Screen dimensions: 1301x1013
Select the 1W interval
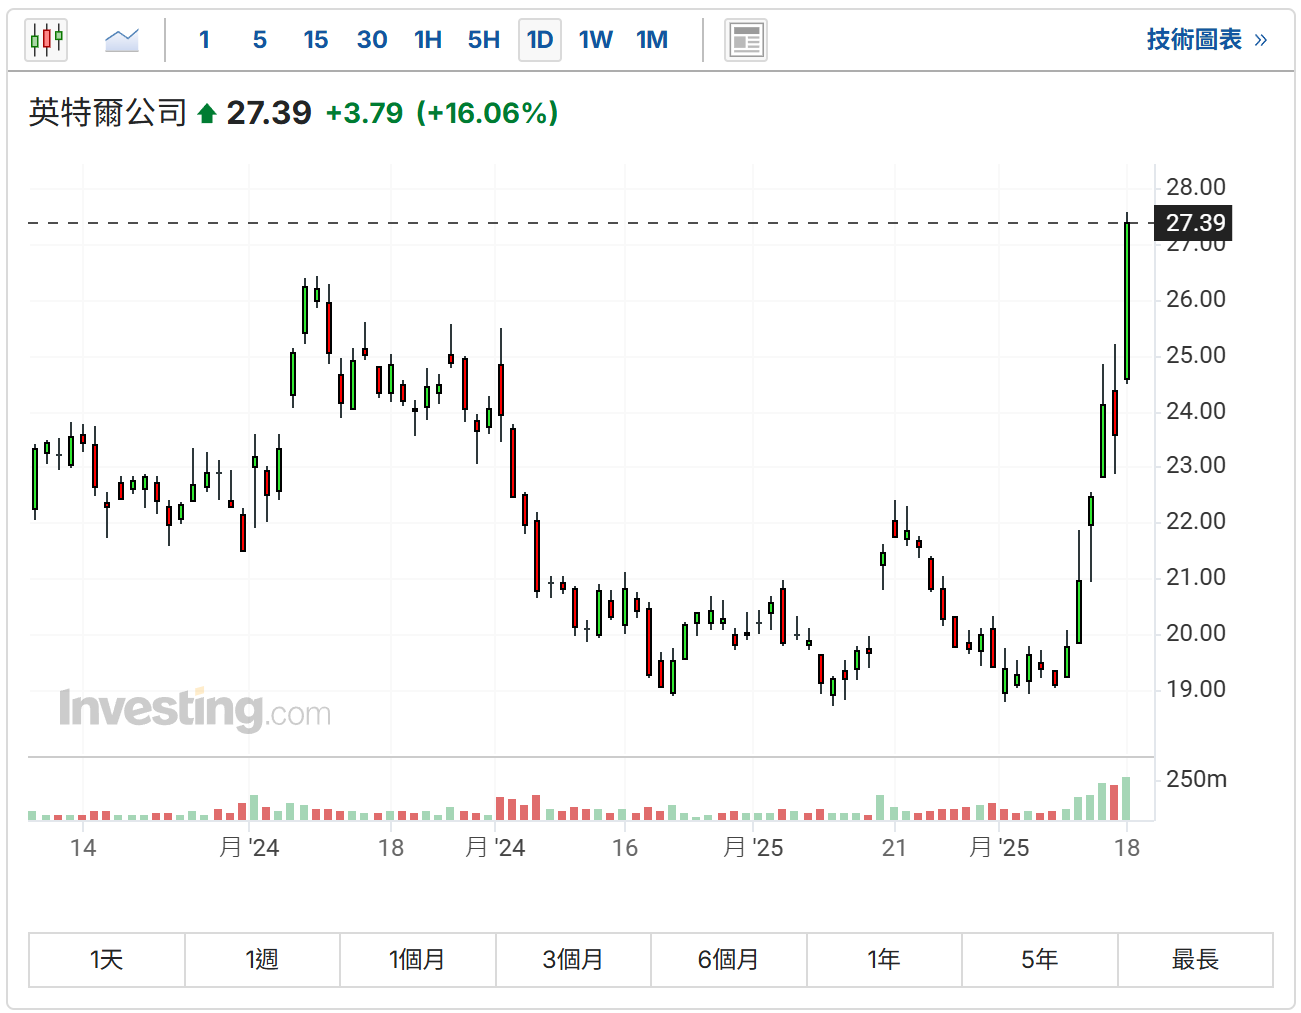596,40
